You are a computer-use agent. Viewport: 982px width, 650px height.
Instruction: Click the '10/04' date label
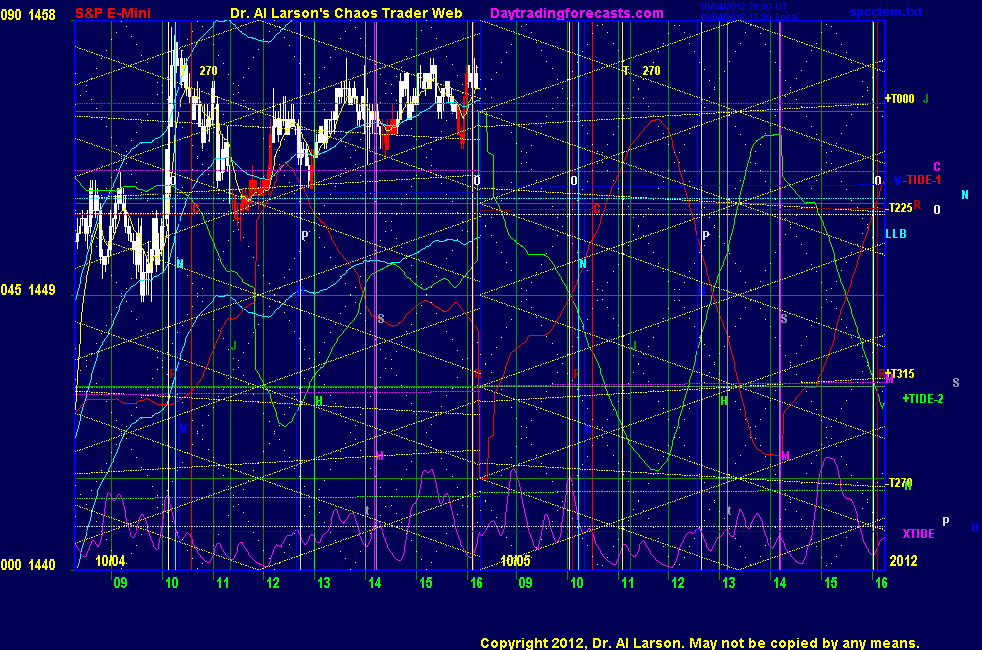pyautogui.click(x=110, y=560)
